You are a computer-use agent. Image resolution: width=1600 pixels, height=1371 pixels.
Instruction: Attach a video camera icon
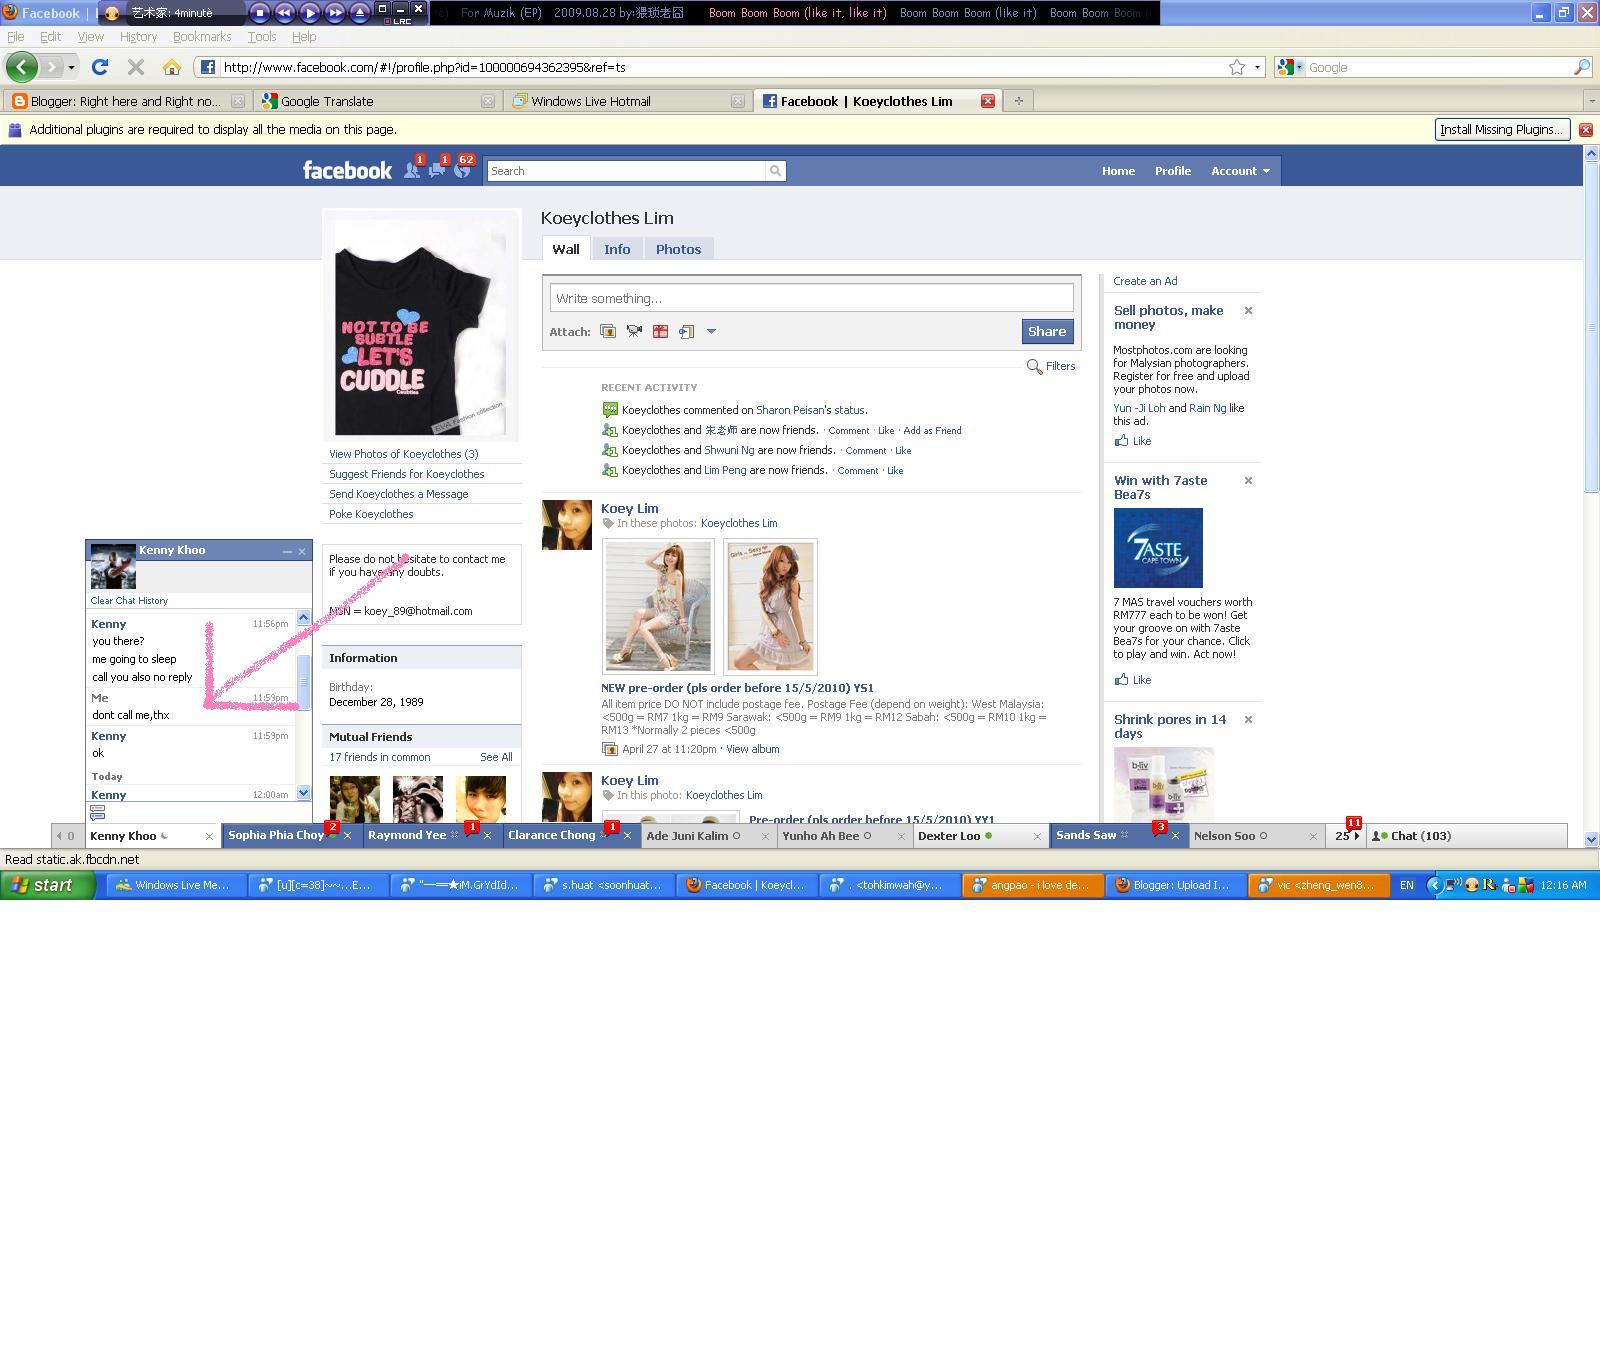click(x=634, y=331)
